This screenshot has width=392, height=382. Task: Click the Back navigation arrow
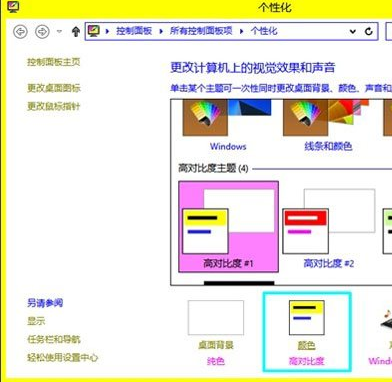coord(20,32)
